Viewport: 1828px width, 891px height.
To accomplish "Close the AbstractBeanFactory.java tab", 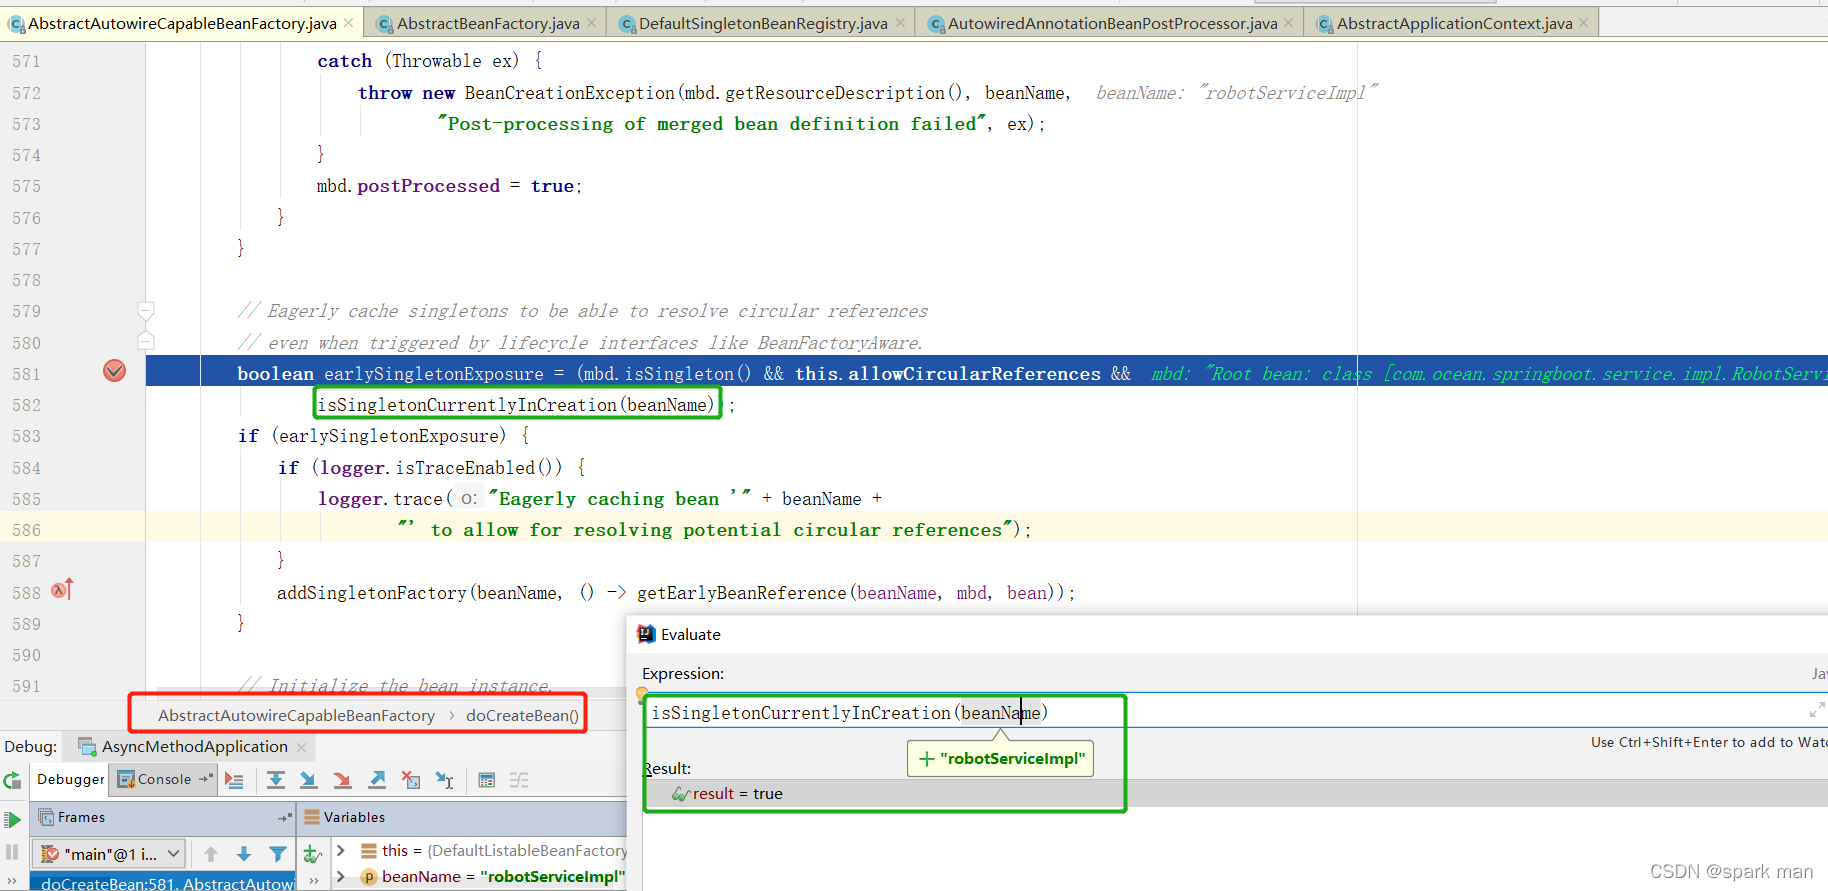I will 591,23.
